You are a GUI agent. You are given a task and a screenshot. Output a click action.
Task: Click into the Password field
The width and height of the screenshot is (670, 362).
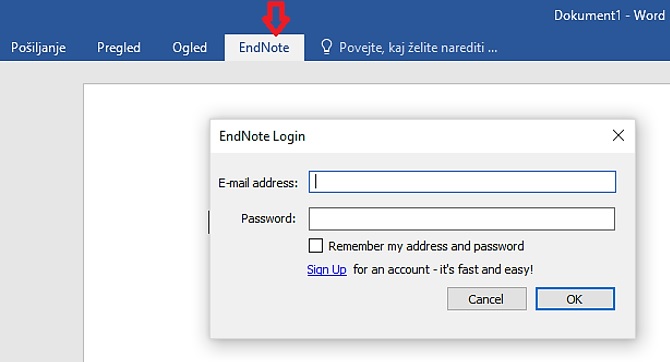point(462,219)
